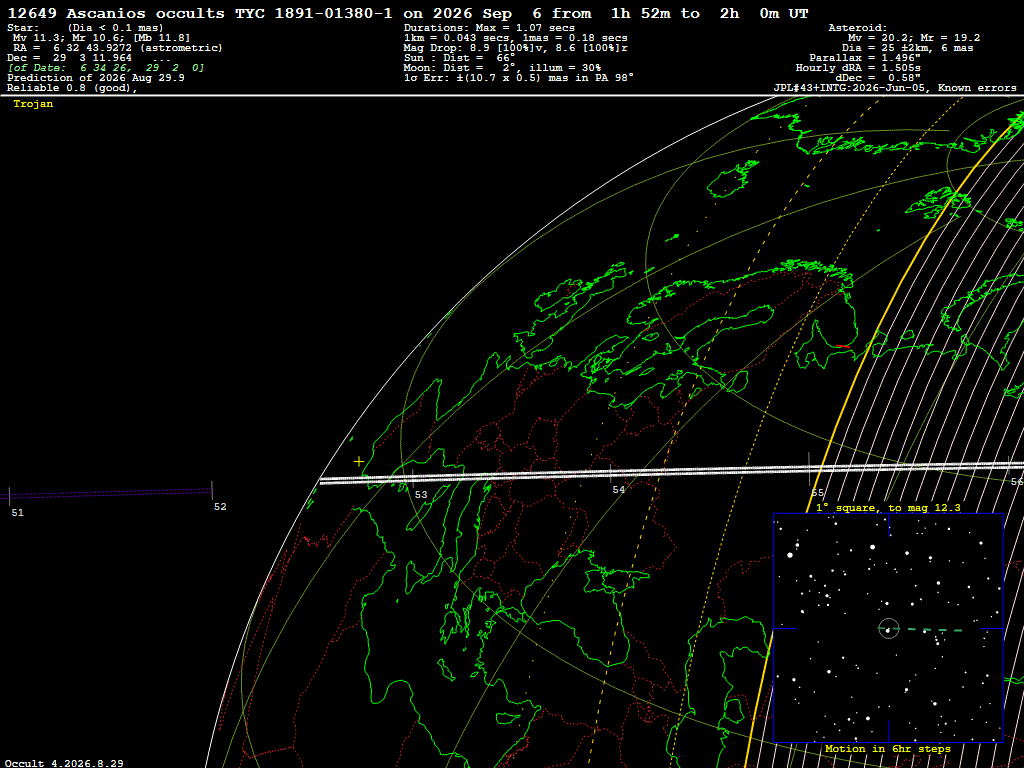Screen dimensions: 1024x768
Task: Click the purple dotted path segment before 52
Action: click(110, 492)
